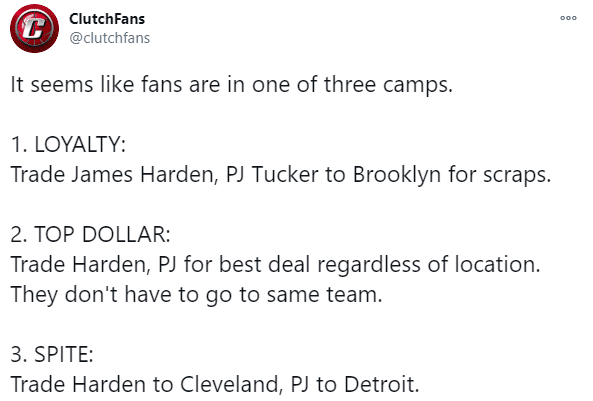Click the word 'Cleveland' in the last line
Image resolution: width=593 pixels, height=401 pixels.
[230, 384]
